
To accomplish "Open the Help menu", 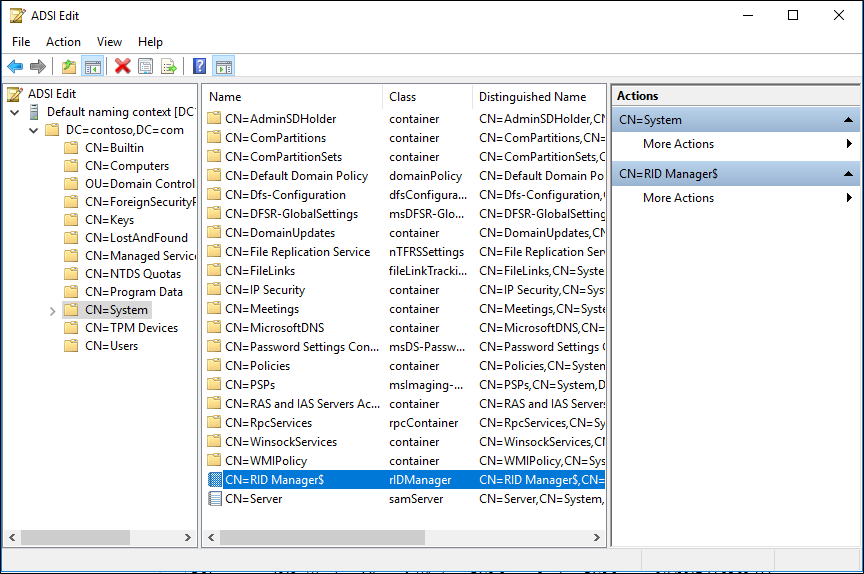I will 150,42.
